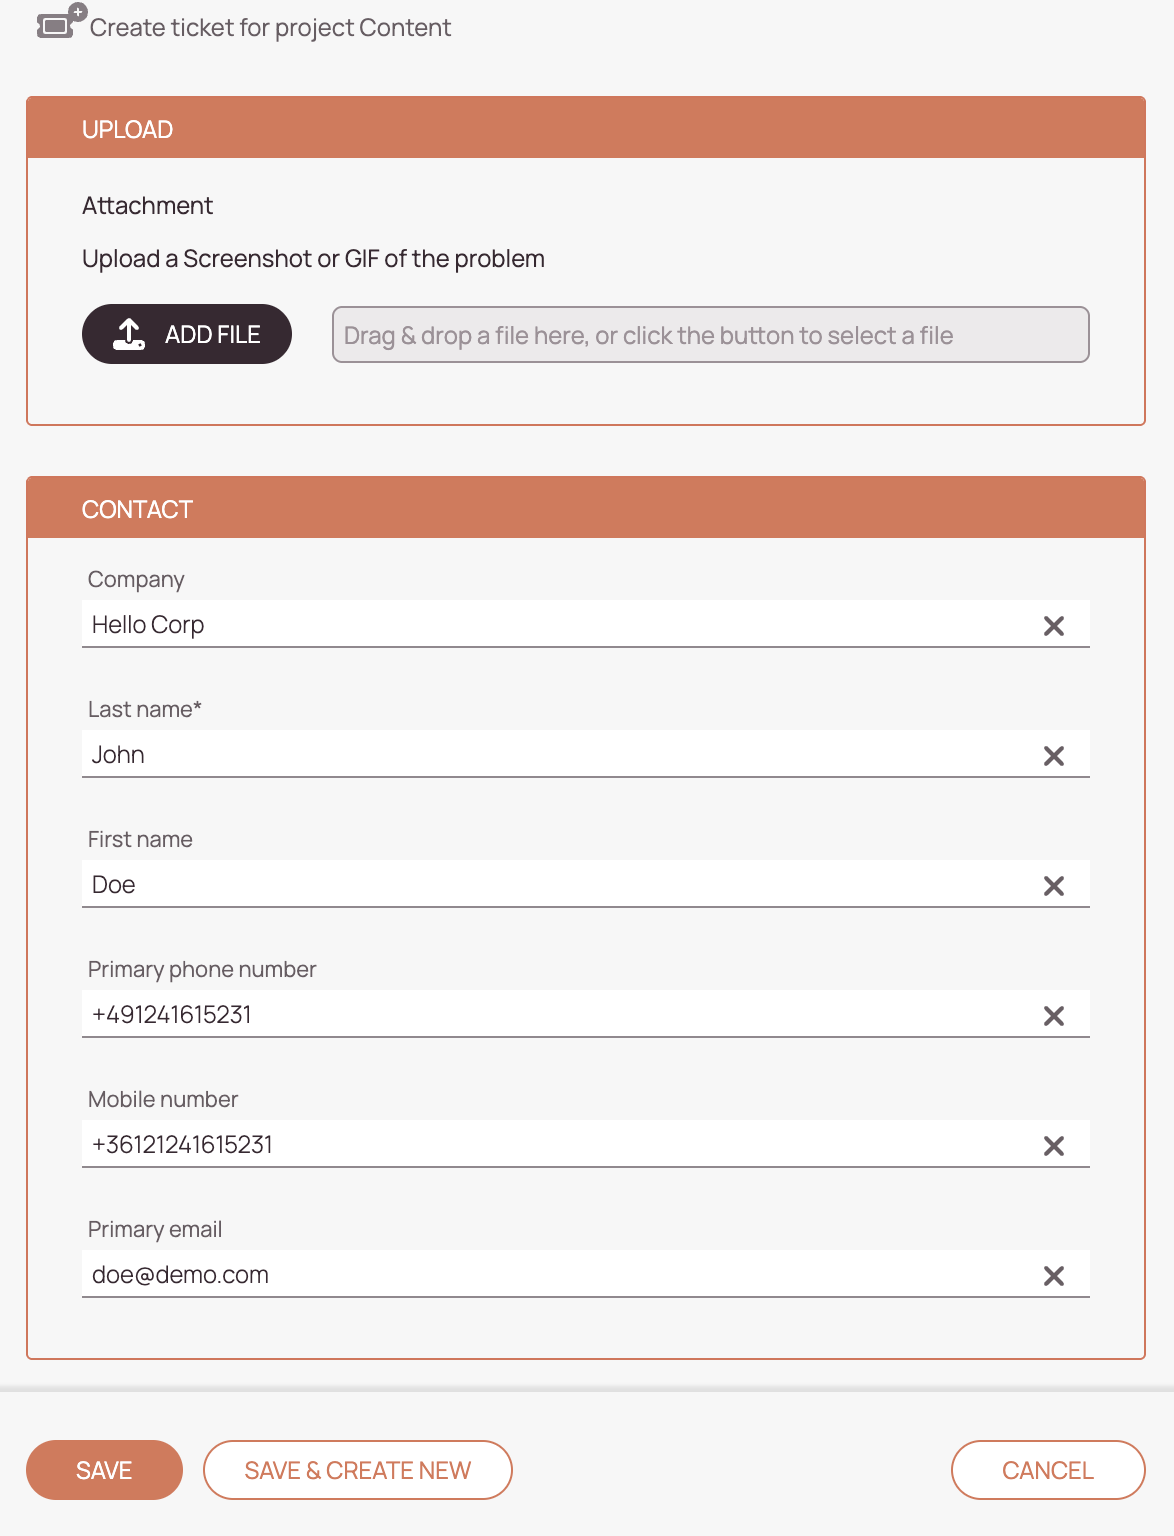Cancel ticket creation
The image size is (1174, 1536).
(x=1048, y=1470)
